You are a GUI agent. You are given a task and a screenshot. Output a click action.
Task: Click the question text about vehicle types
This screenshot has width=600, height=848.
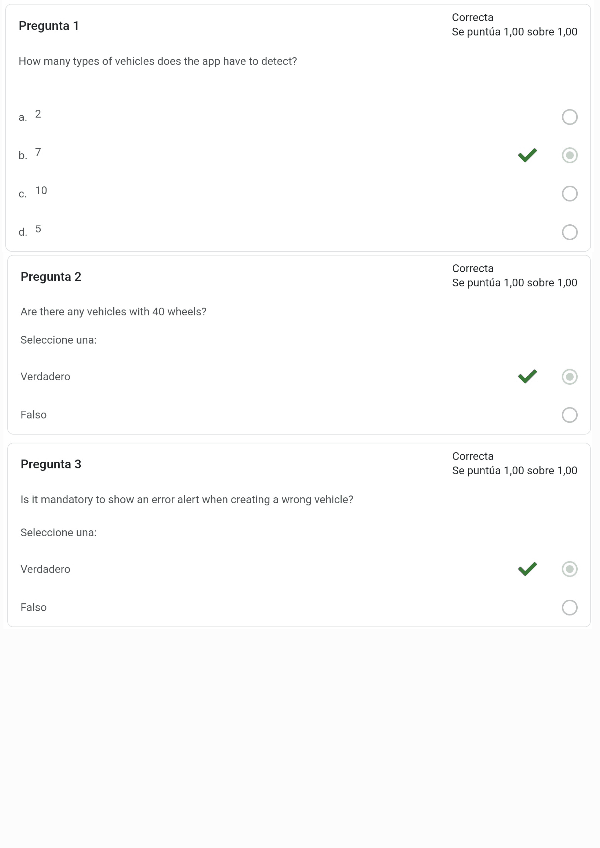[157, 62]
